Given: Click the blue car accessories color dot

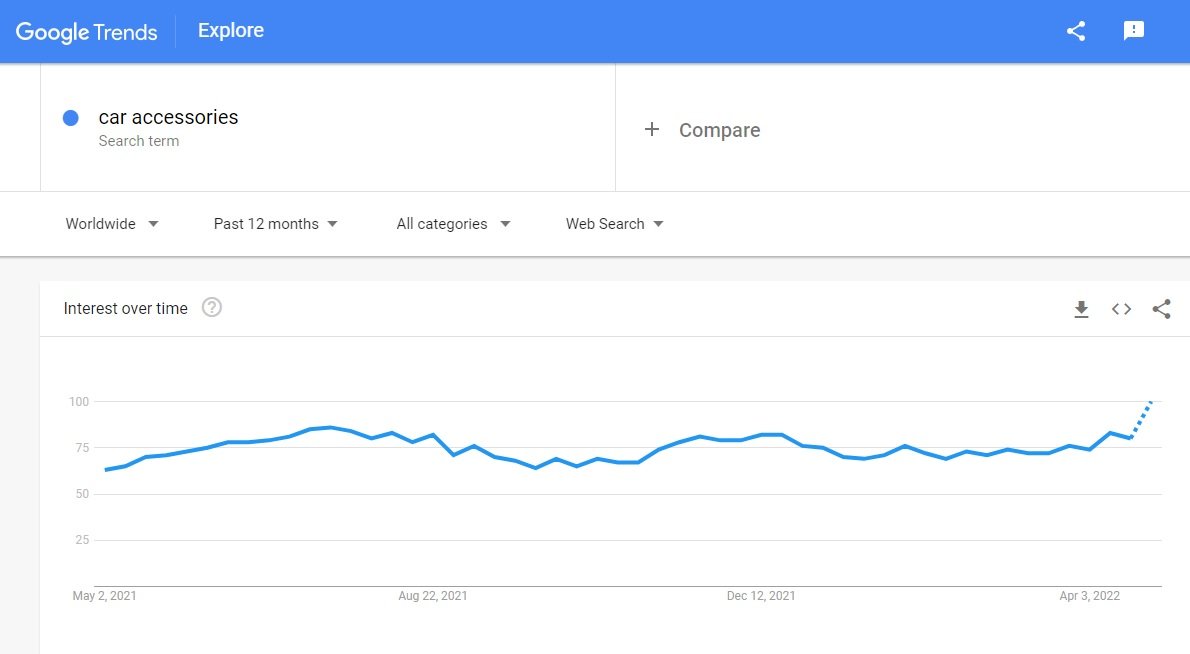Looking at the screenshot, I should pos(71,118).
